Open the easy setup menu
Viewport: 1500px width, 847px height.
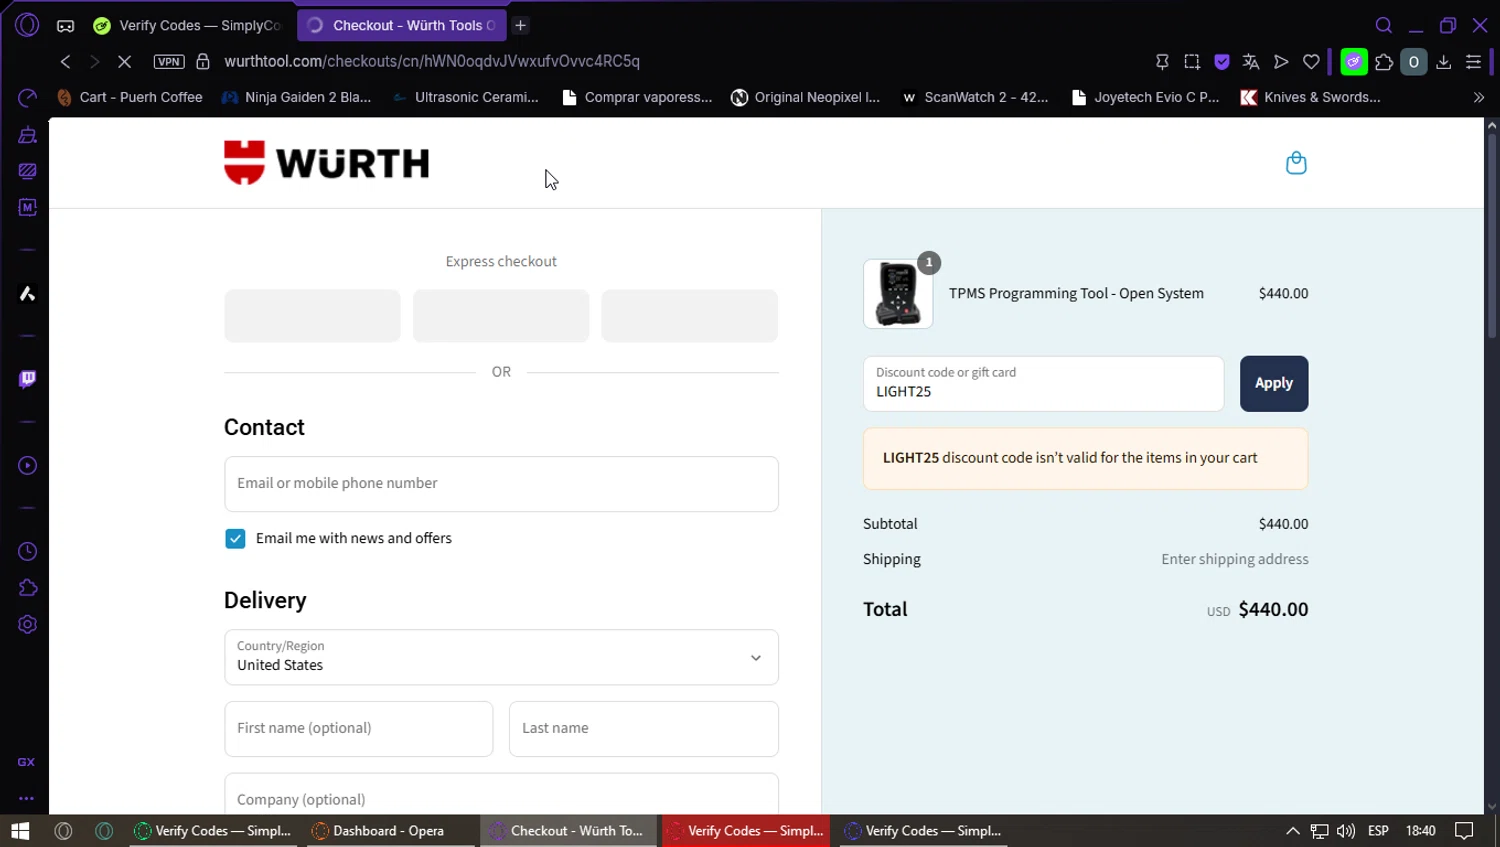(x=1474, y=62)
